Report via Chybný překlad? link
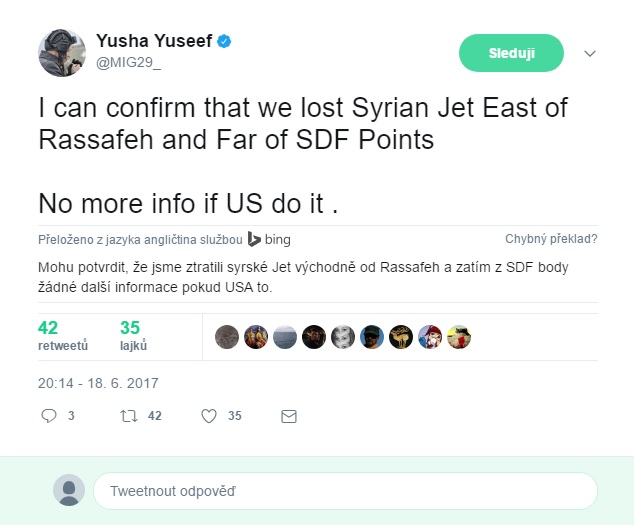Screen dimensions: 634x525 click(551, 239)
